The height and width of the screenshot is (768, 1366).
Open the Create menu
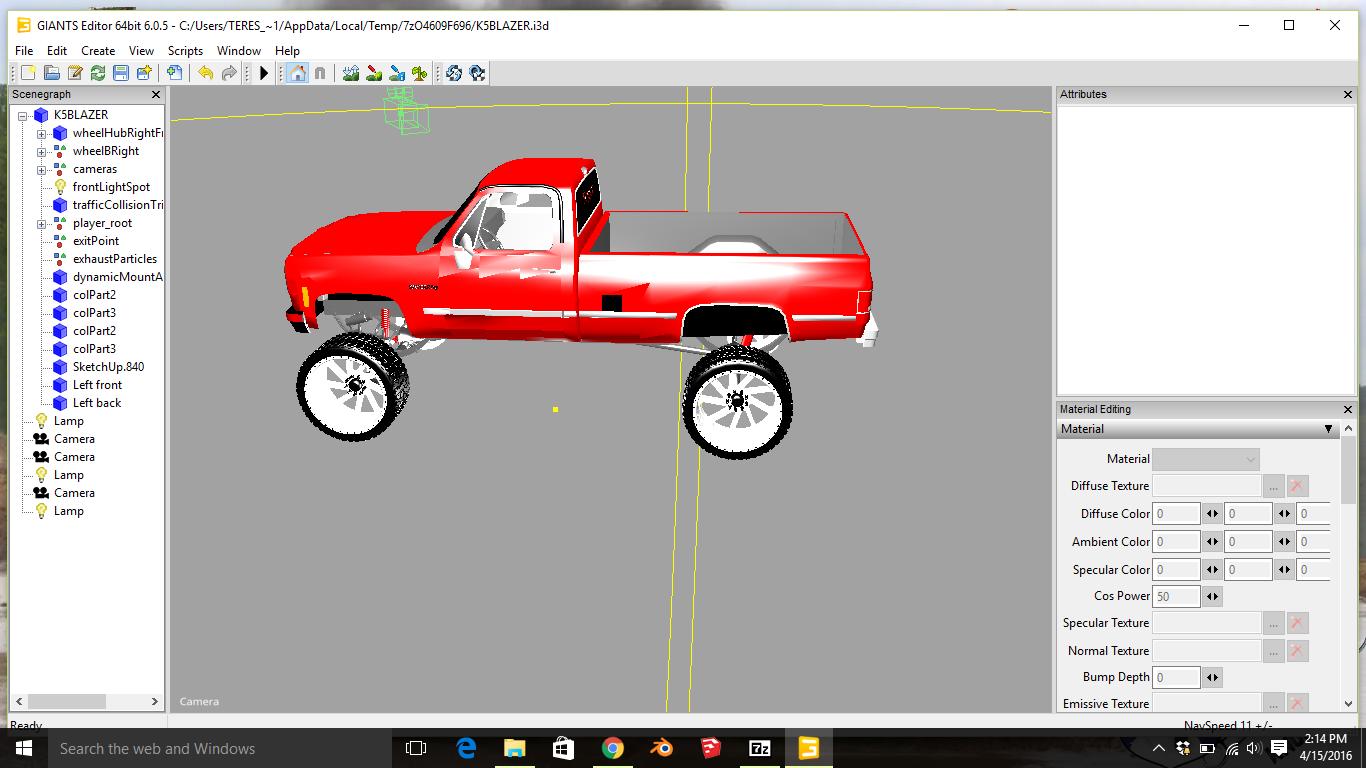[x=98, y=50]
